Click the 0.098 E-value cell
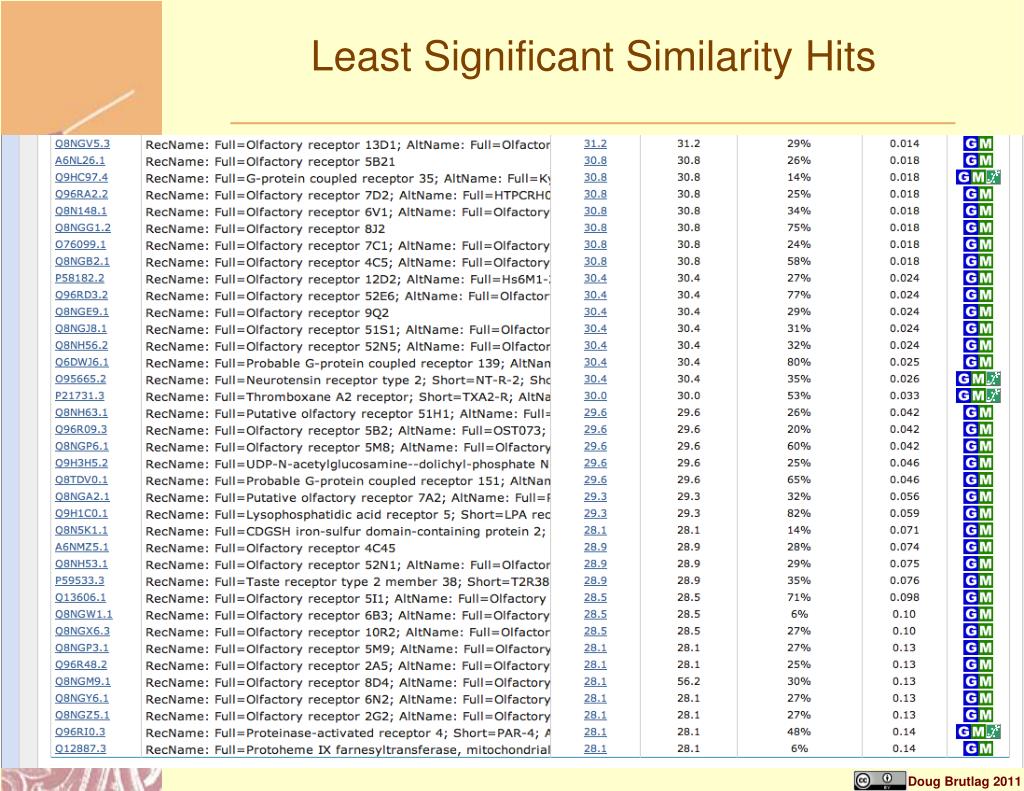 pos(904,597)
